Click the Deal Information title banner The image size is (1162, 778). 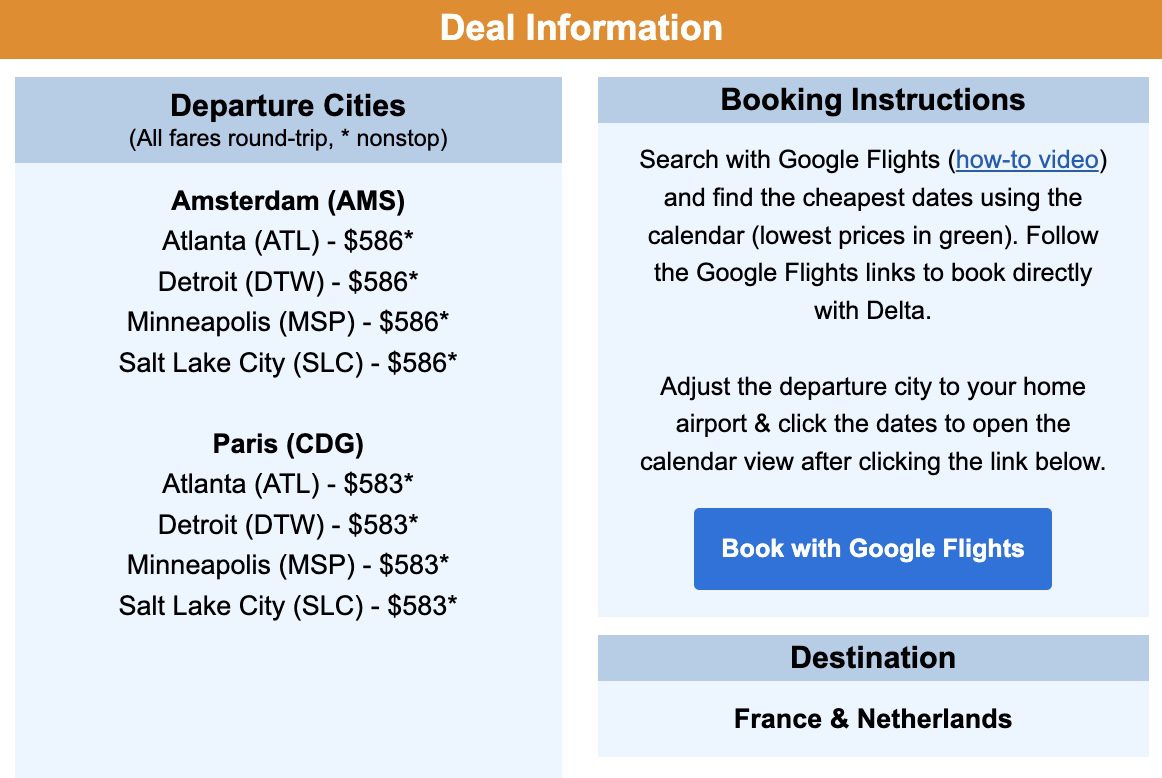pyautogui.click(x=581, y=28)
